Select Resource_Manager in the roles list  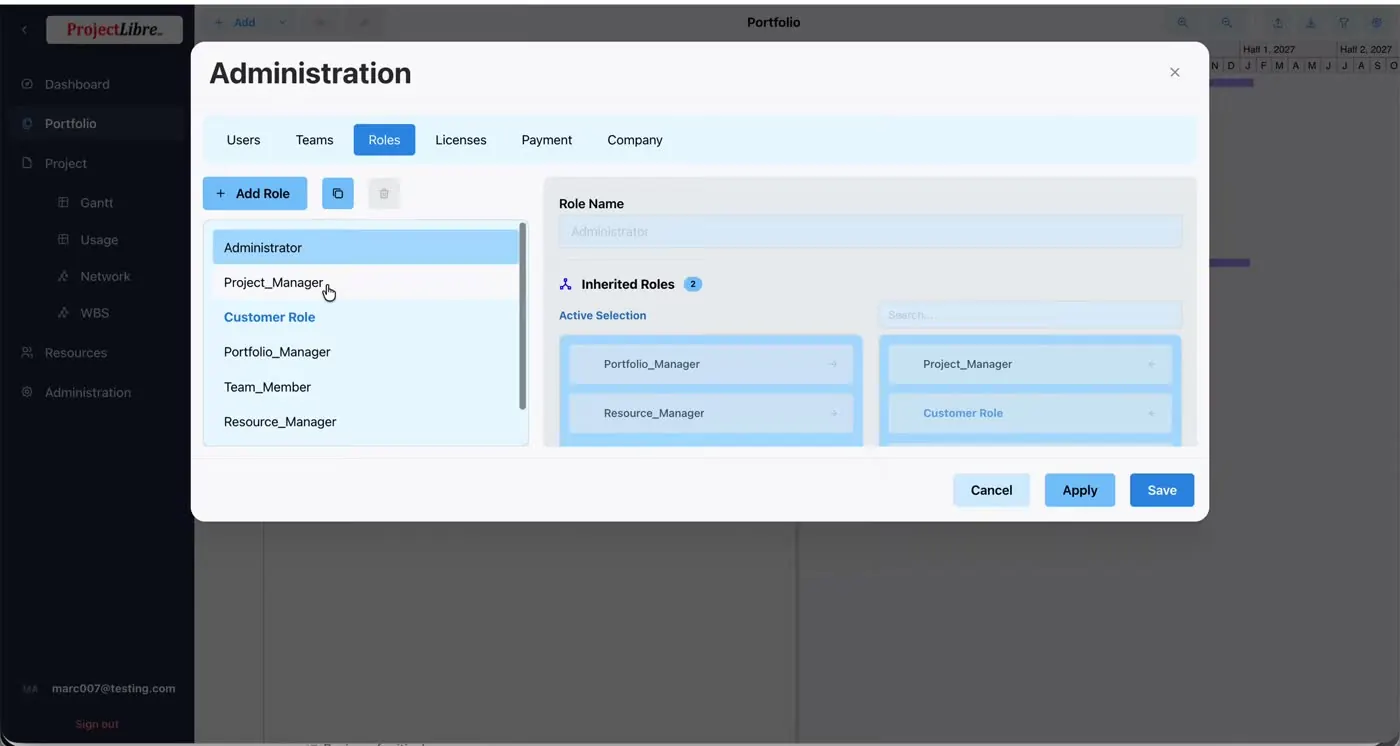(x=366, y=422)
